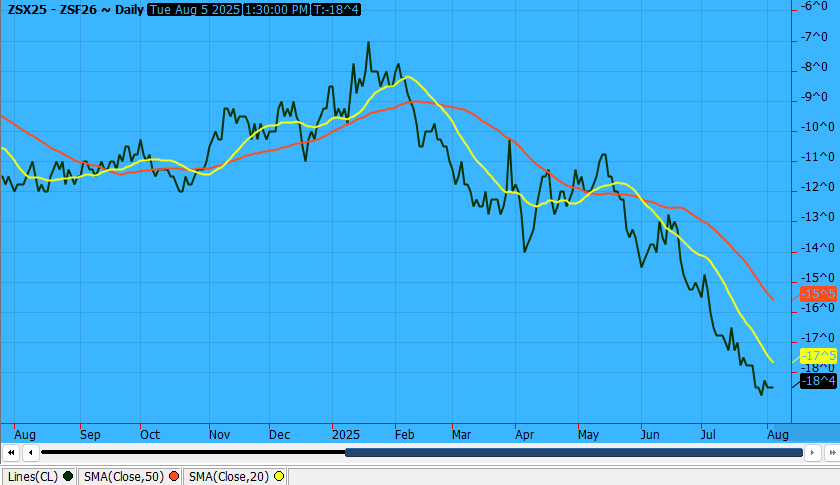
Task: Select the SMA(Close,20) study tab
Action: pos(230,476)
